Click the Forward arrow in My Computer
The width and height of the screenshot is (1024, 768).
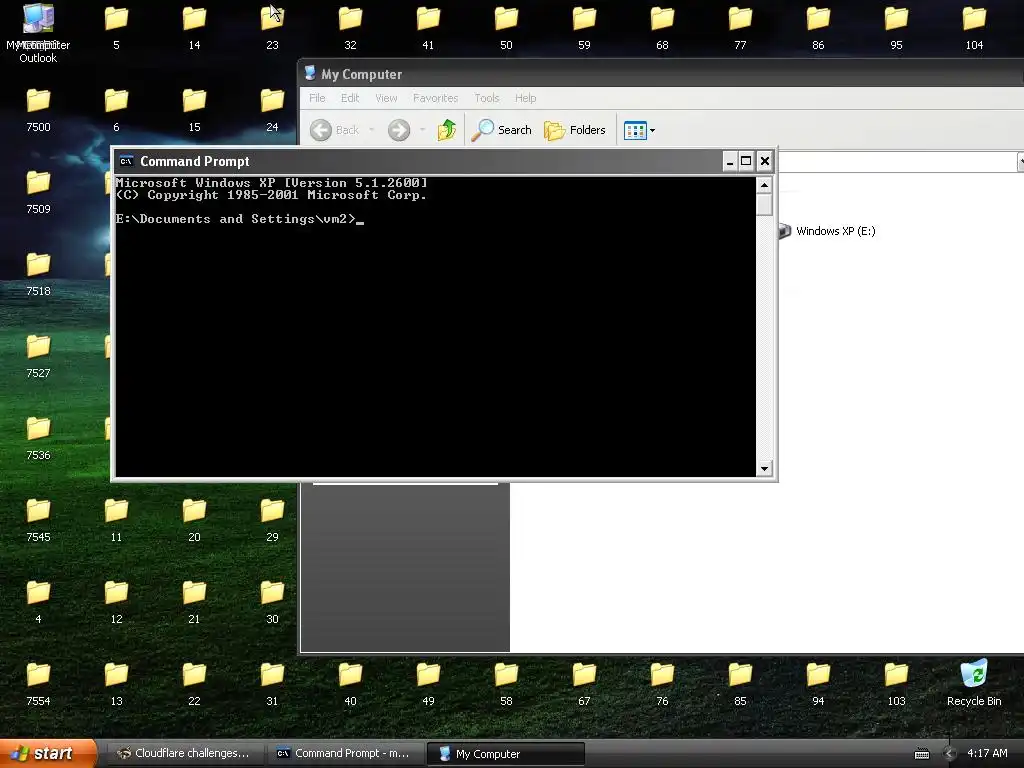pyautogui.click(x=398, y=130)
